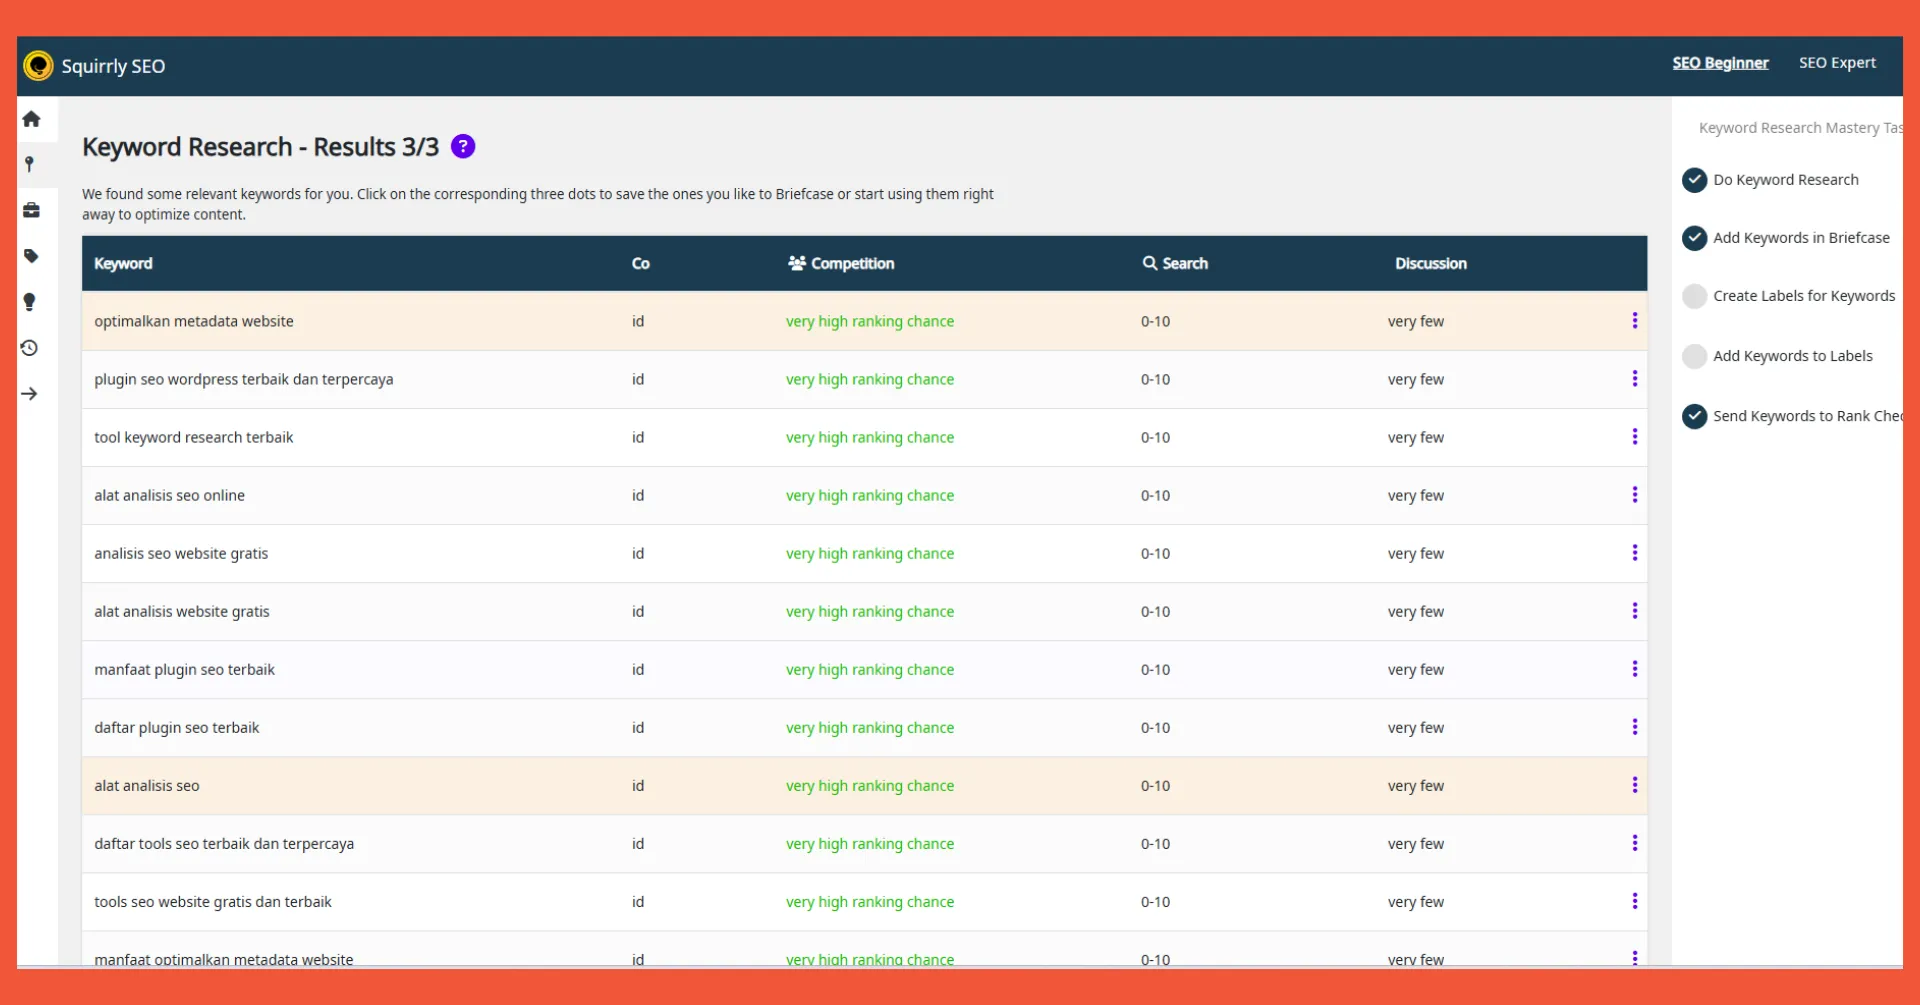Open the history clock icon in sidebar
This screenshot has width=1920, height=1005.
click(30, 348)
